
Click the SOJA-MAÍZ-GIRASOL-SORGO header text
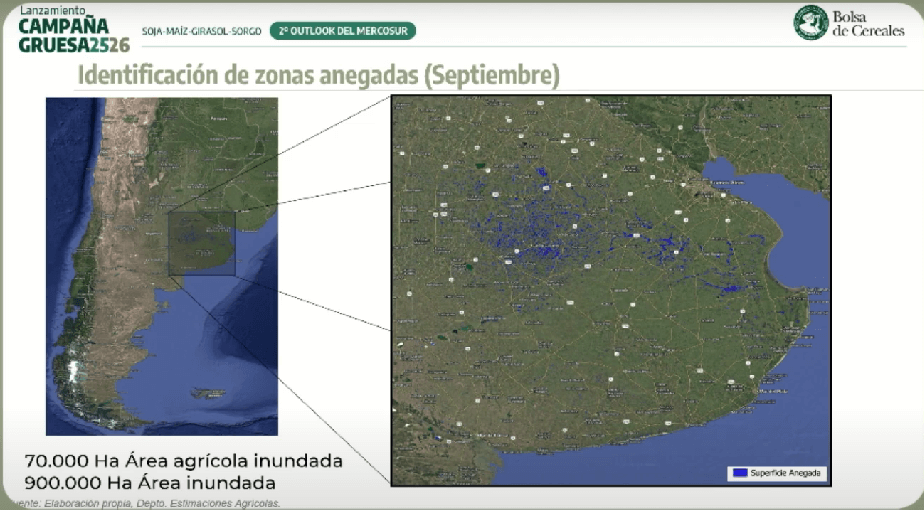point(207,31)
